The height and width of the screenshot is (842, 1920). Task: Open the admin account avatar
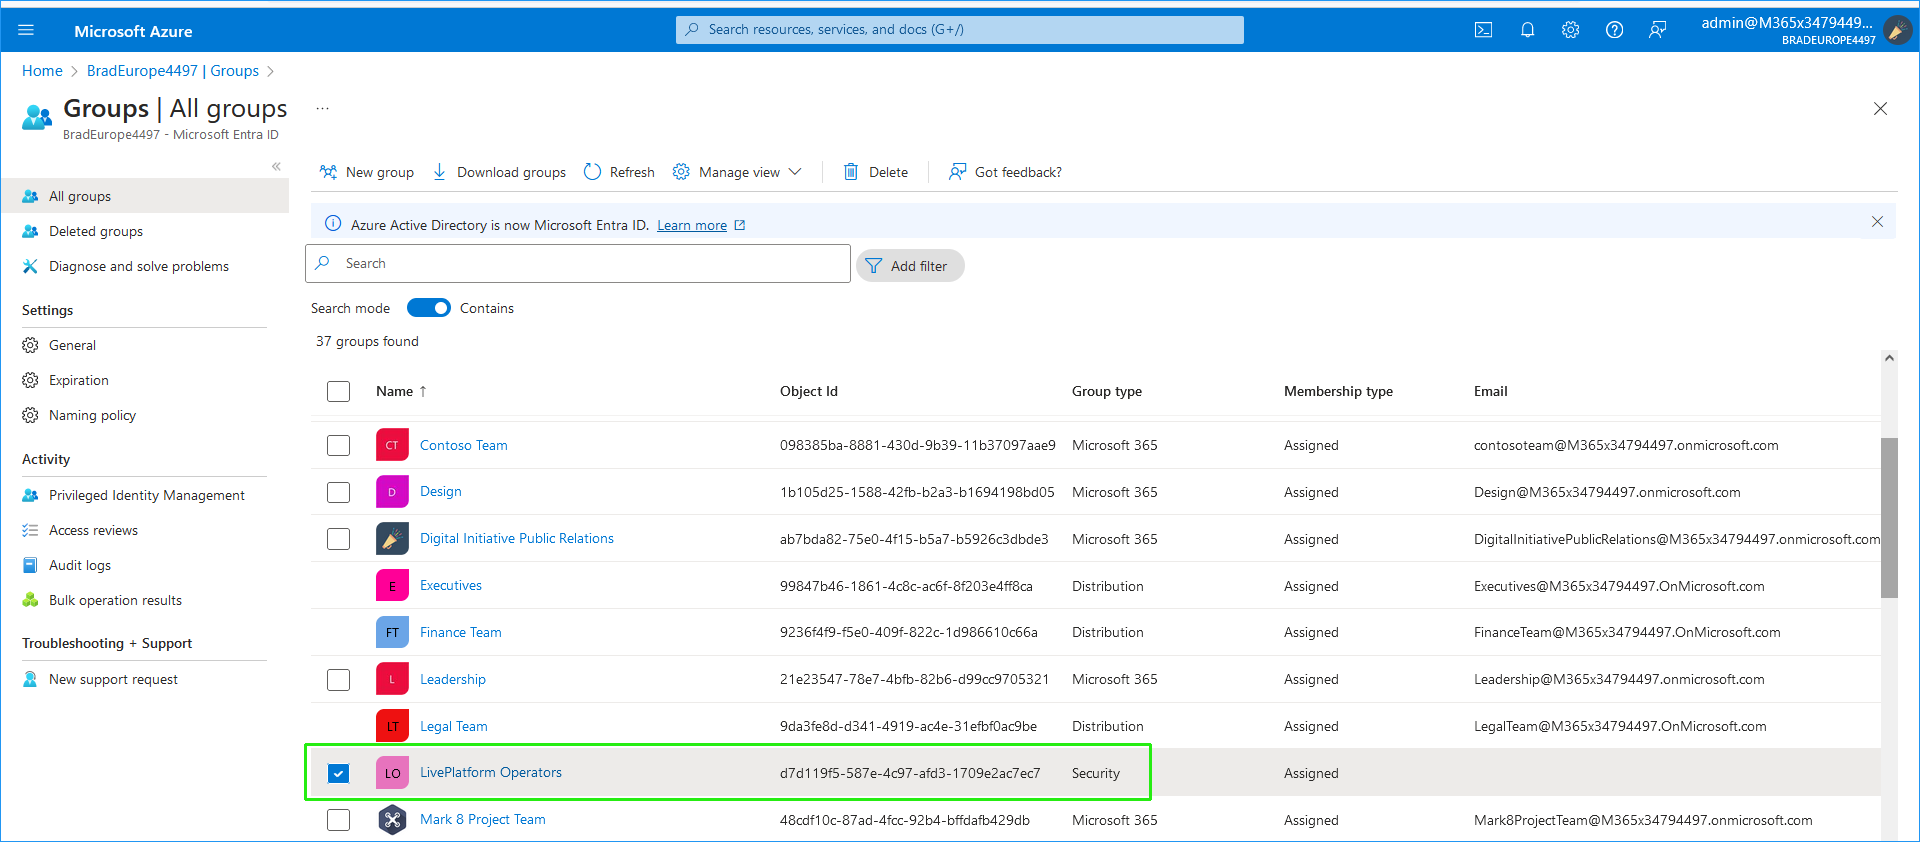1897,30
